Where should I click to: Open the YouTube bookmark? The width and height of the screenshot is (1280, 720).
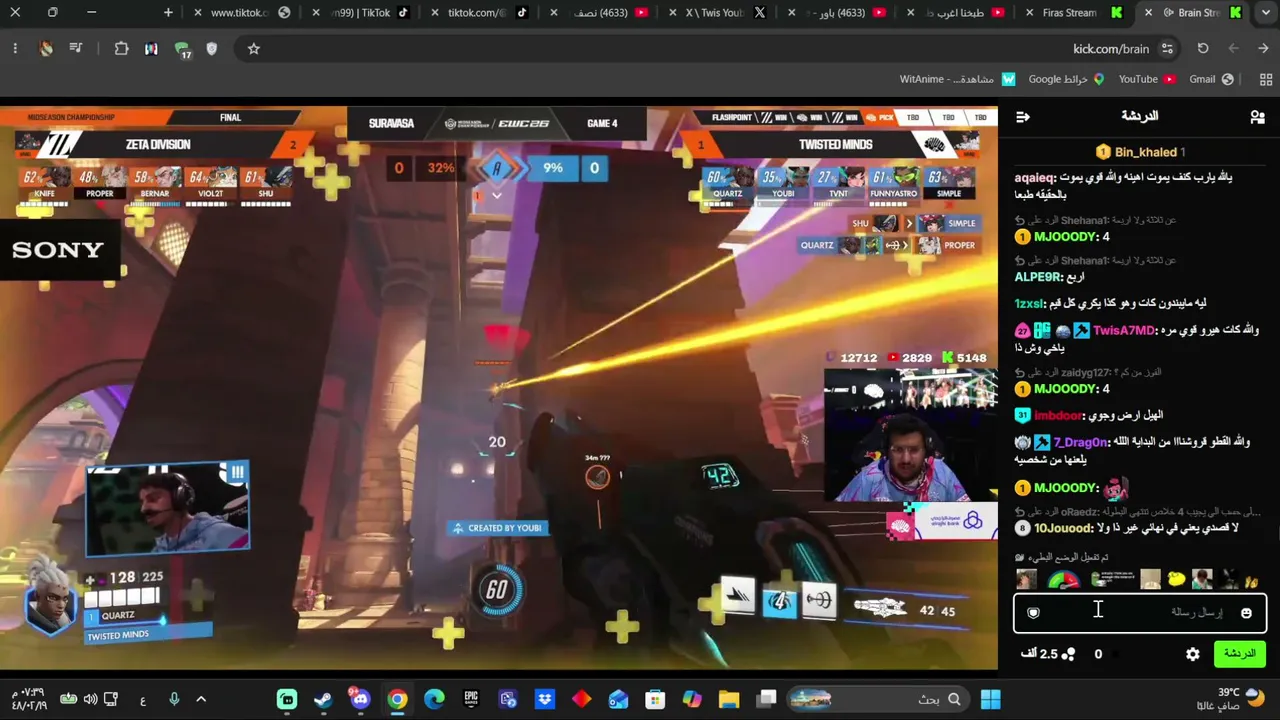[x=1147, y=79]
